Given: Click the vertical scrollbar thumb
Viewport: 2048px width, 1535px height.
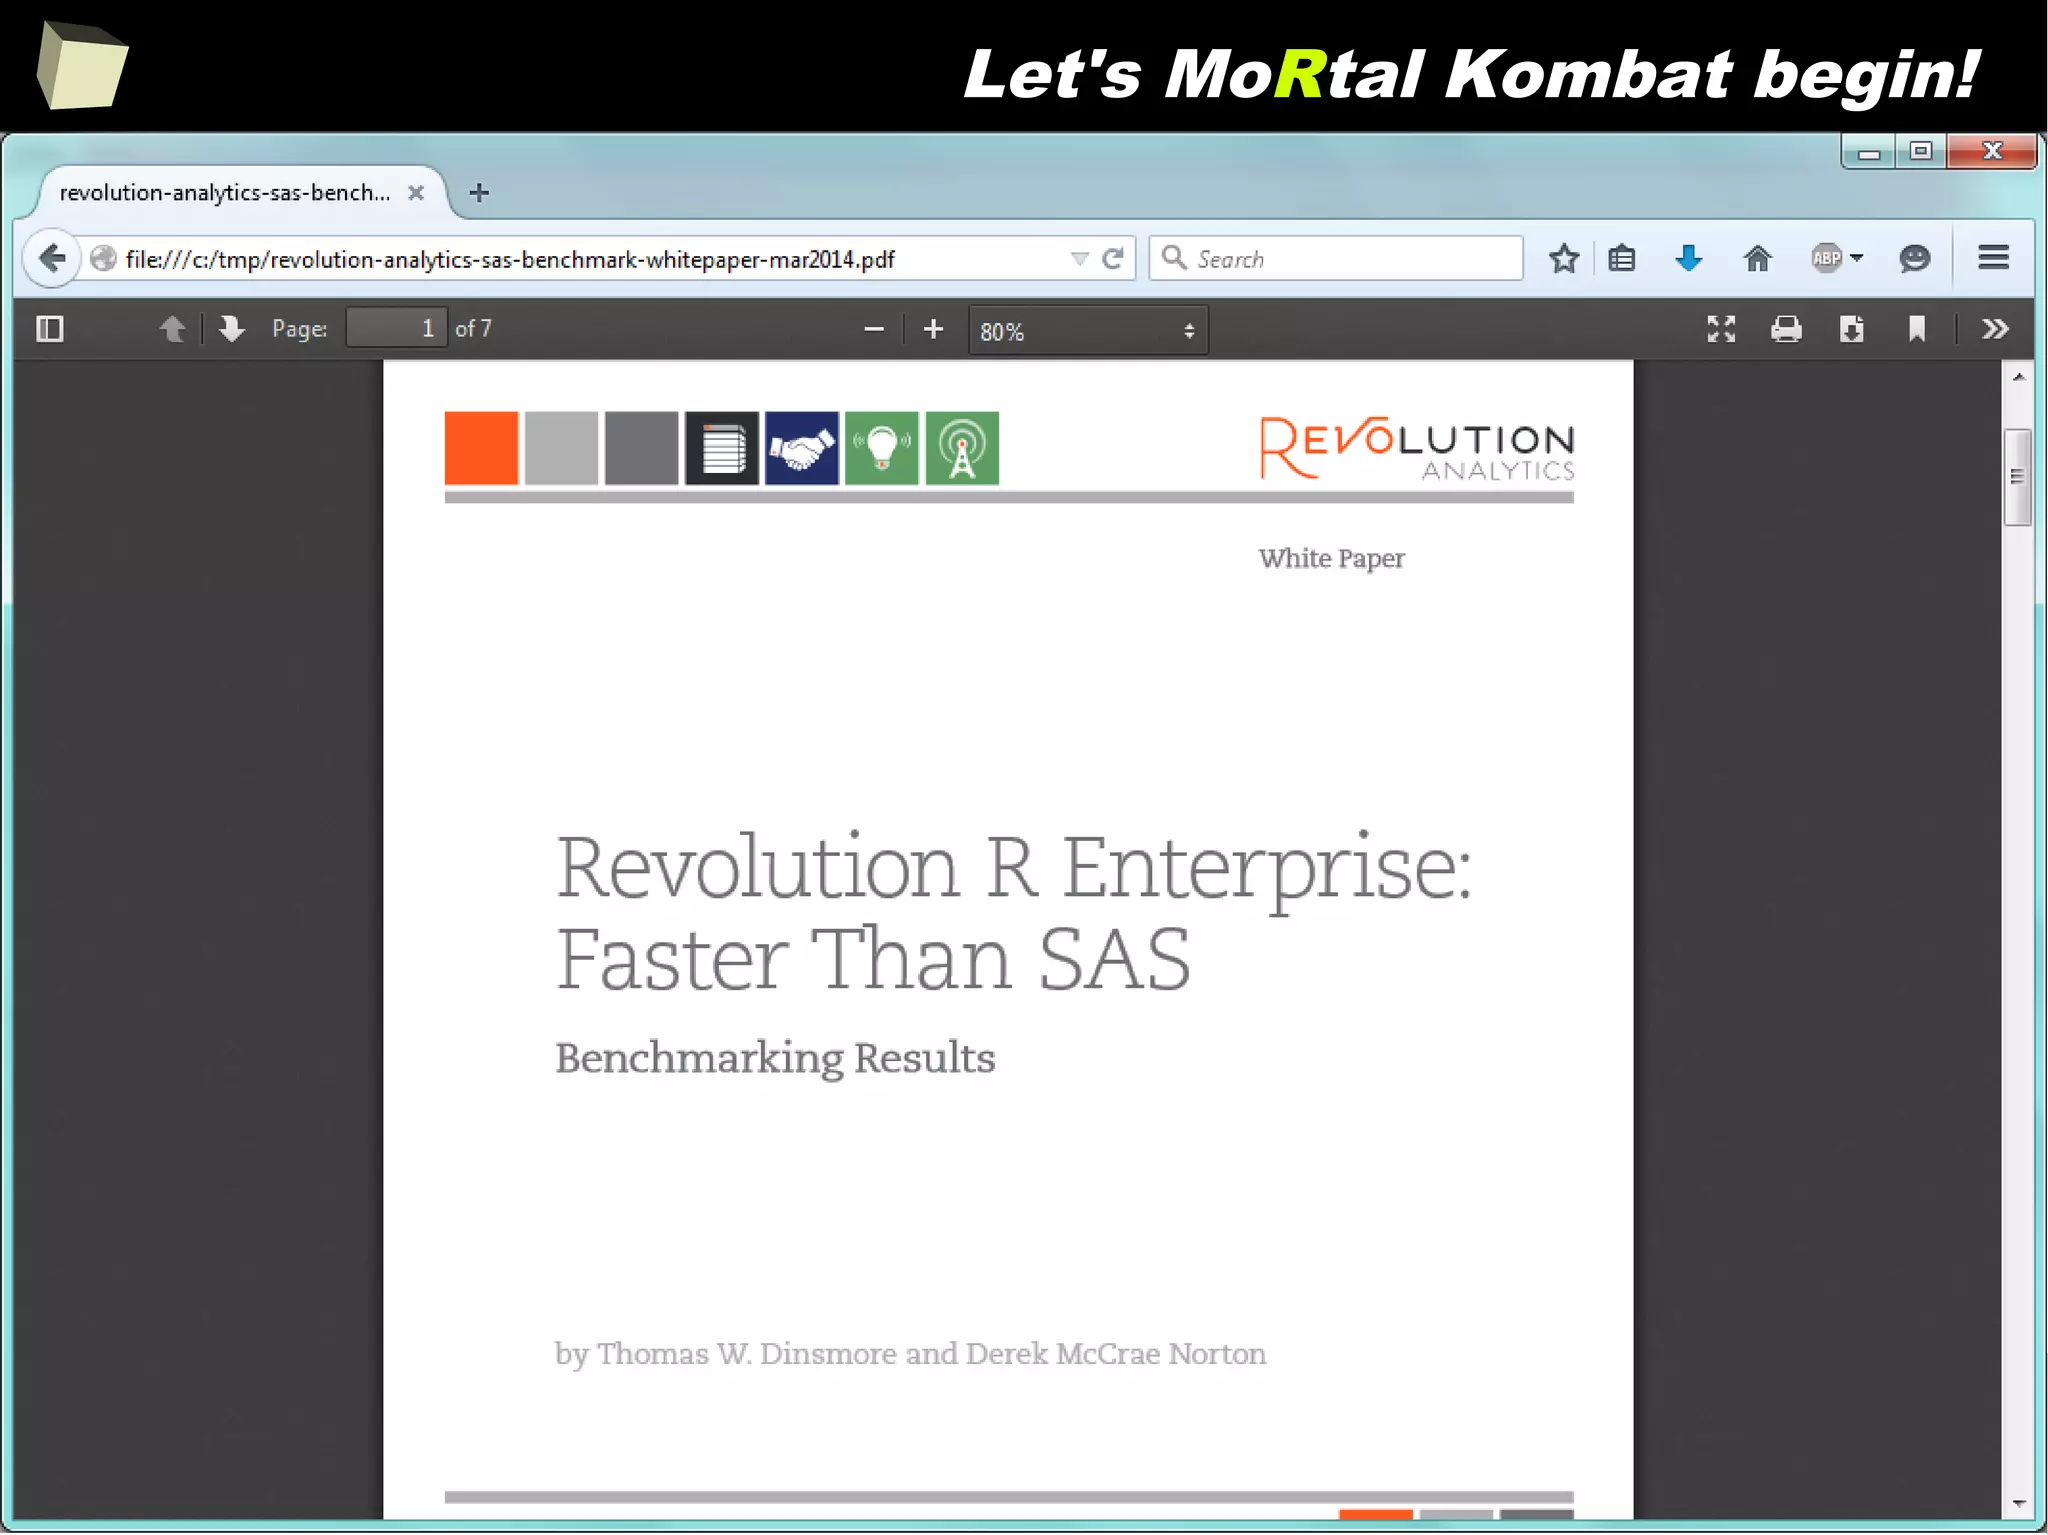Looking at the screenshot, I should 2017,477.
